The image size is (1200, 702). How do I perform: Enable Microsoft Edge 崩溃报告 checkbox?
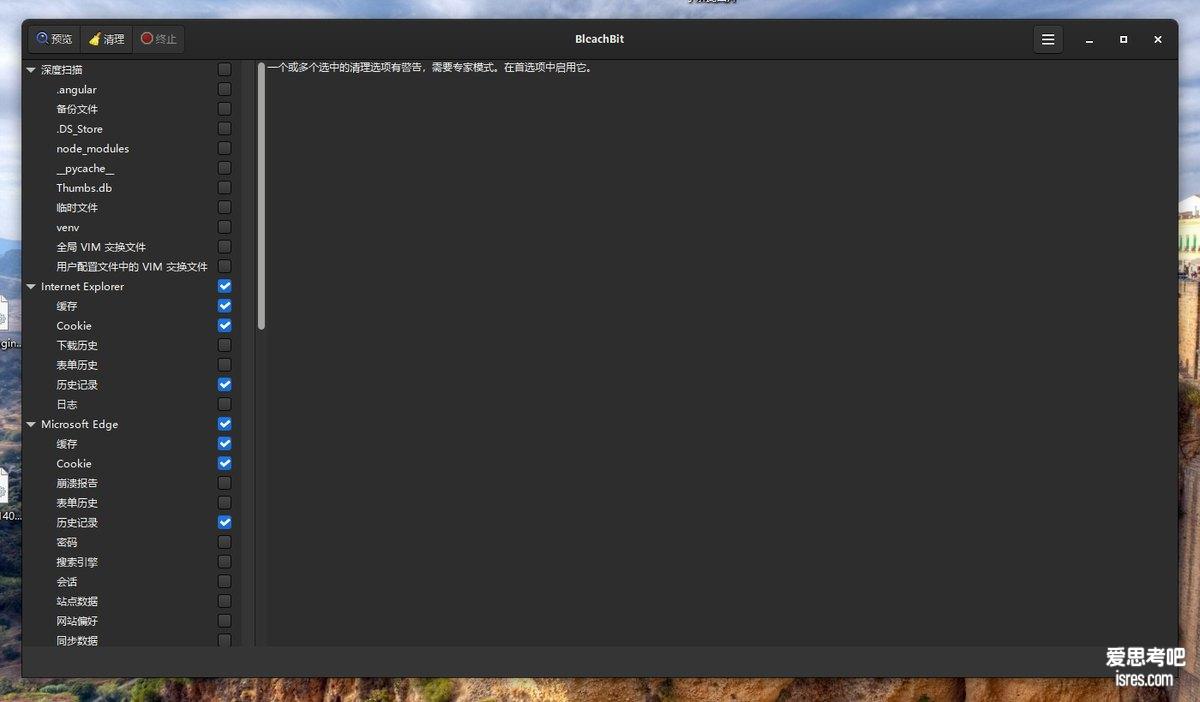coord(224,483)
